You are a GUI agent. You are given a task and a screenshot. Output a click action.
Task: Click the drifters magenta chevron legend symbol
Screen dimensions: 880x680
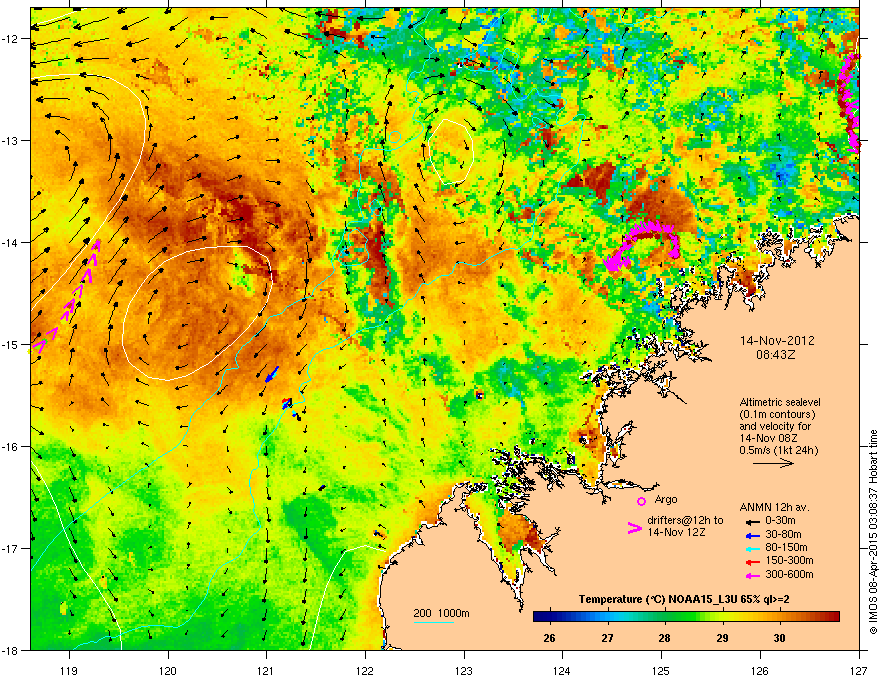[635, 528]
